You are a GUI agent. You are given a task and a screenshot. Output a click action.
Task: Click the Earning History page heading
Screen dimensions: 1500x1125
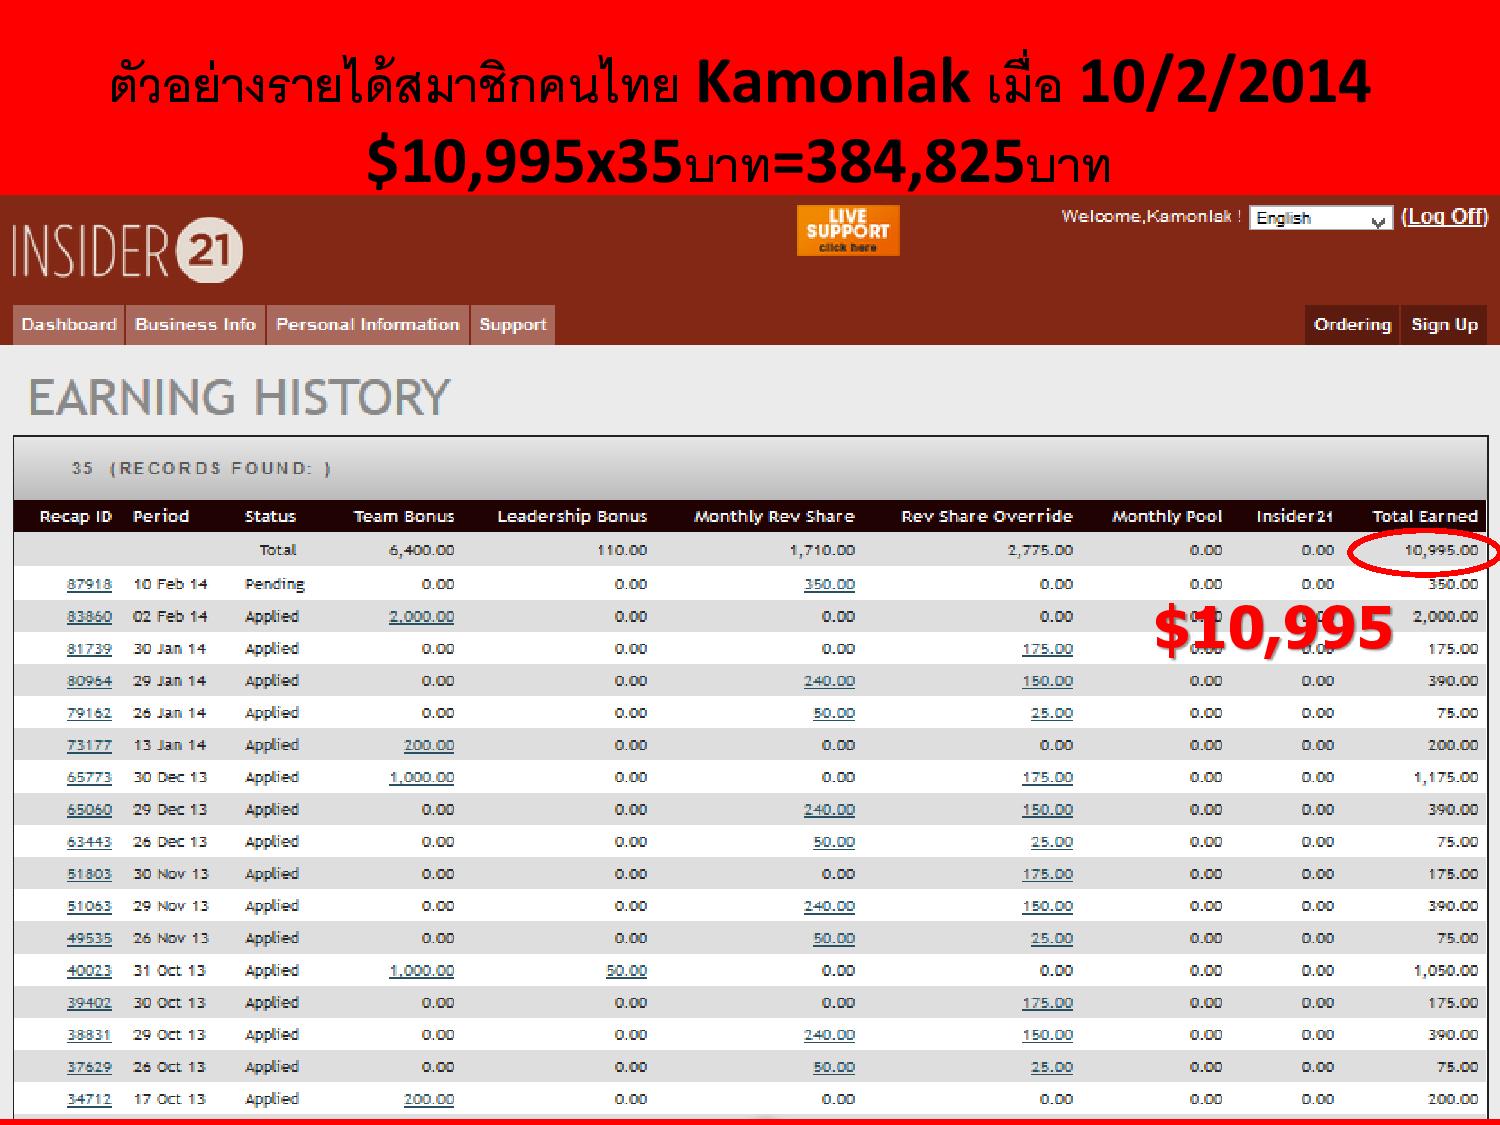click(x=239, y=397)
